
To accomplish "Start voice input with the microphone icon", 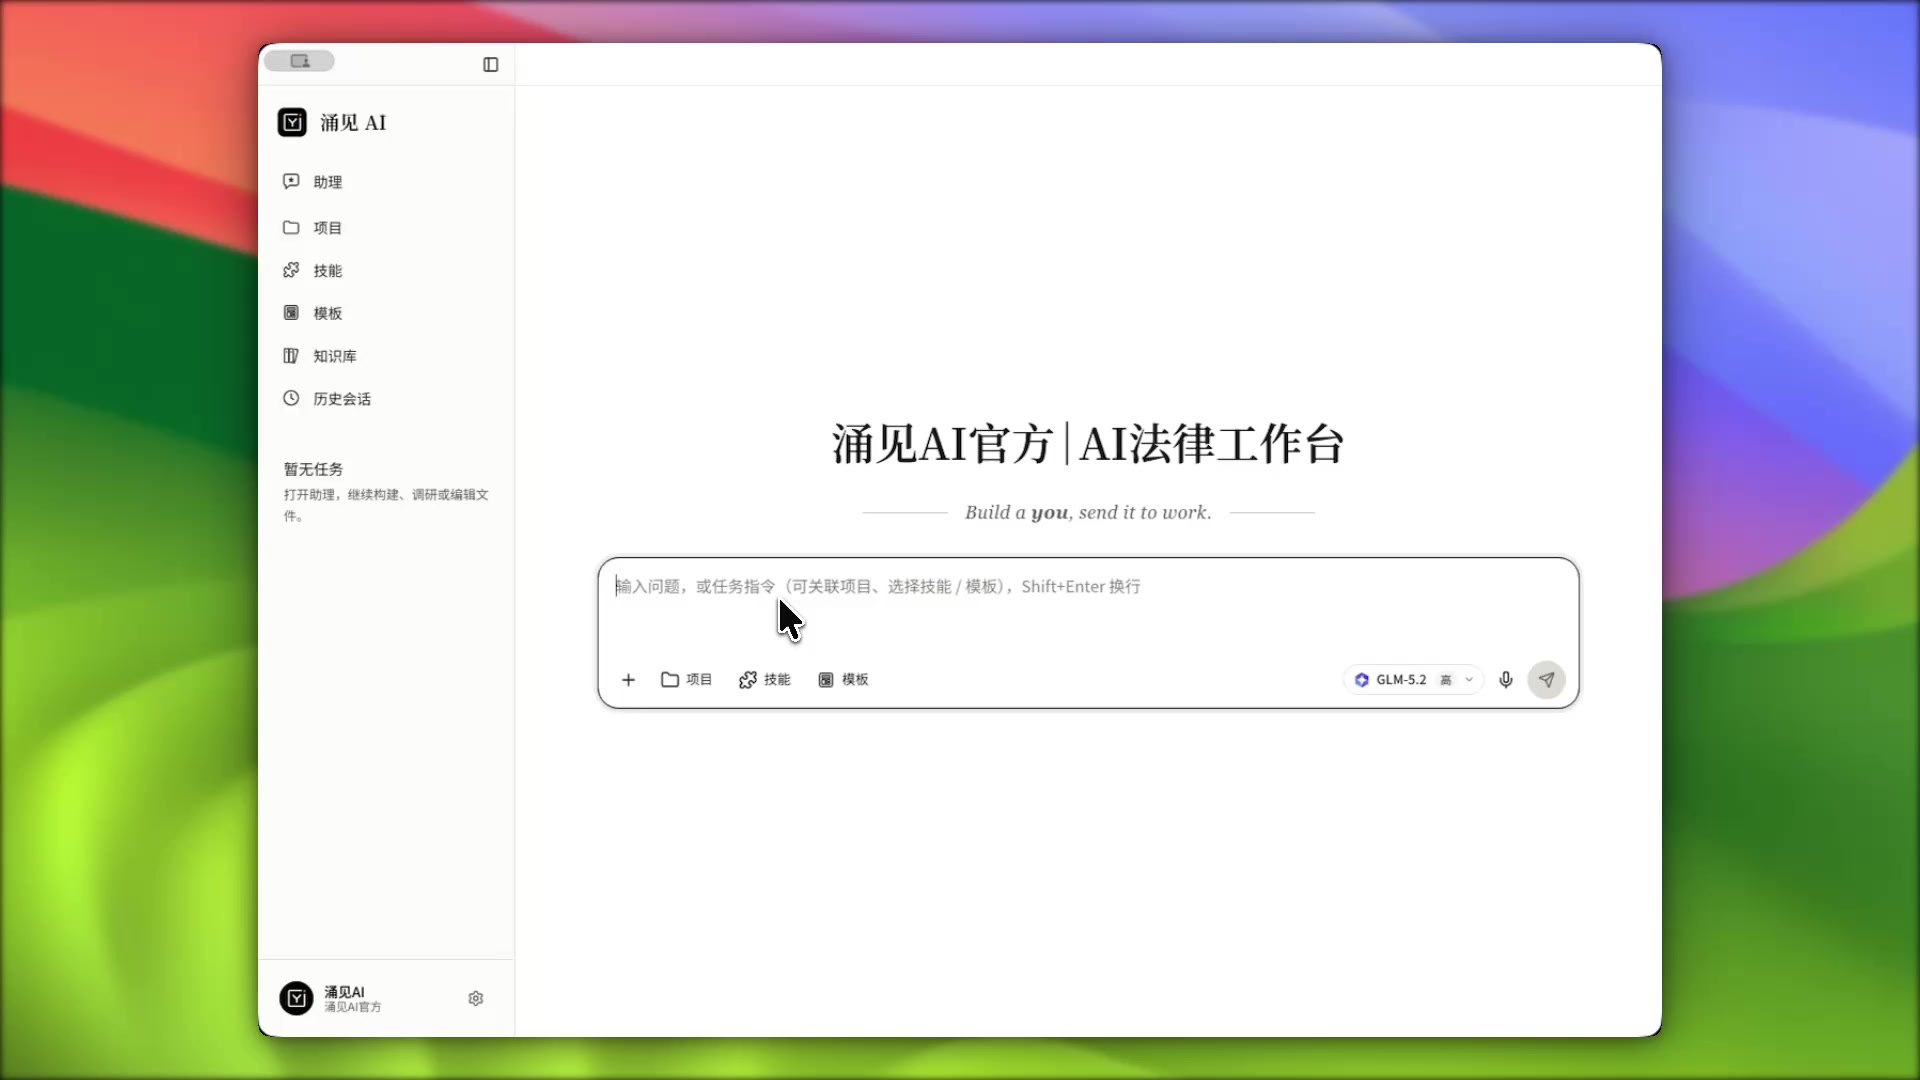I will 1506,680.
